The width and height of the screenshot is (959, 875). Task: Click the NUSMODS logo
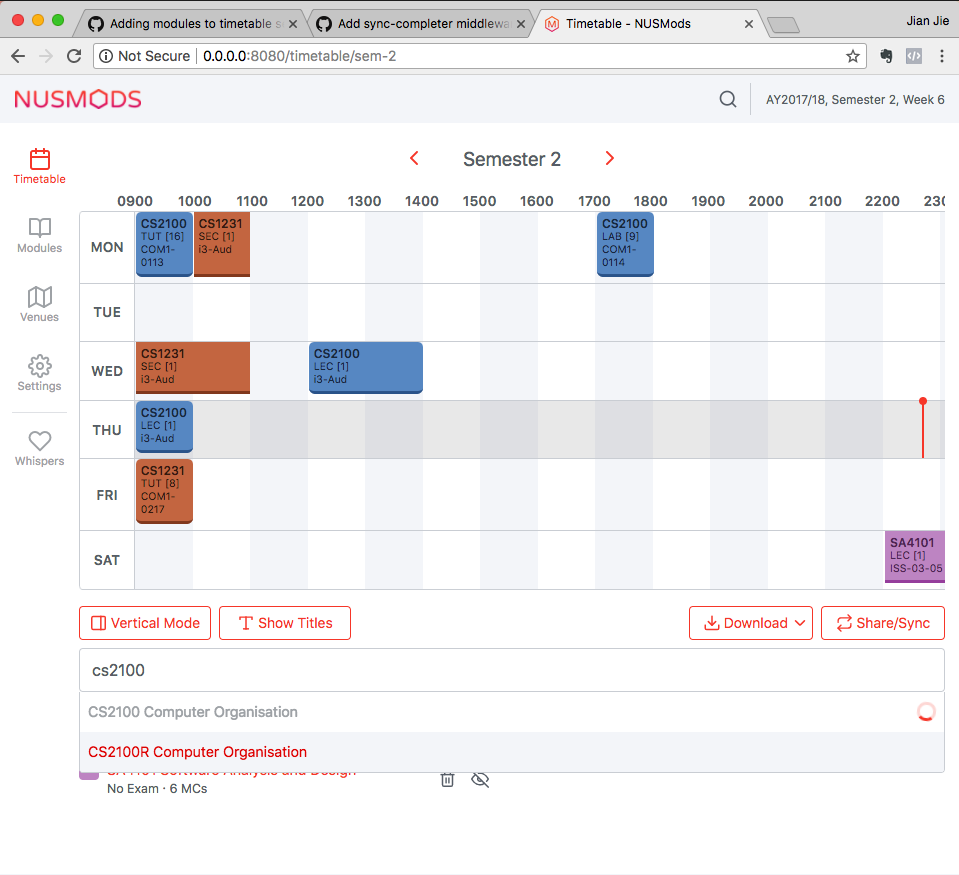point(77,100)
